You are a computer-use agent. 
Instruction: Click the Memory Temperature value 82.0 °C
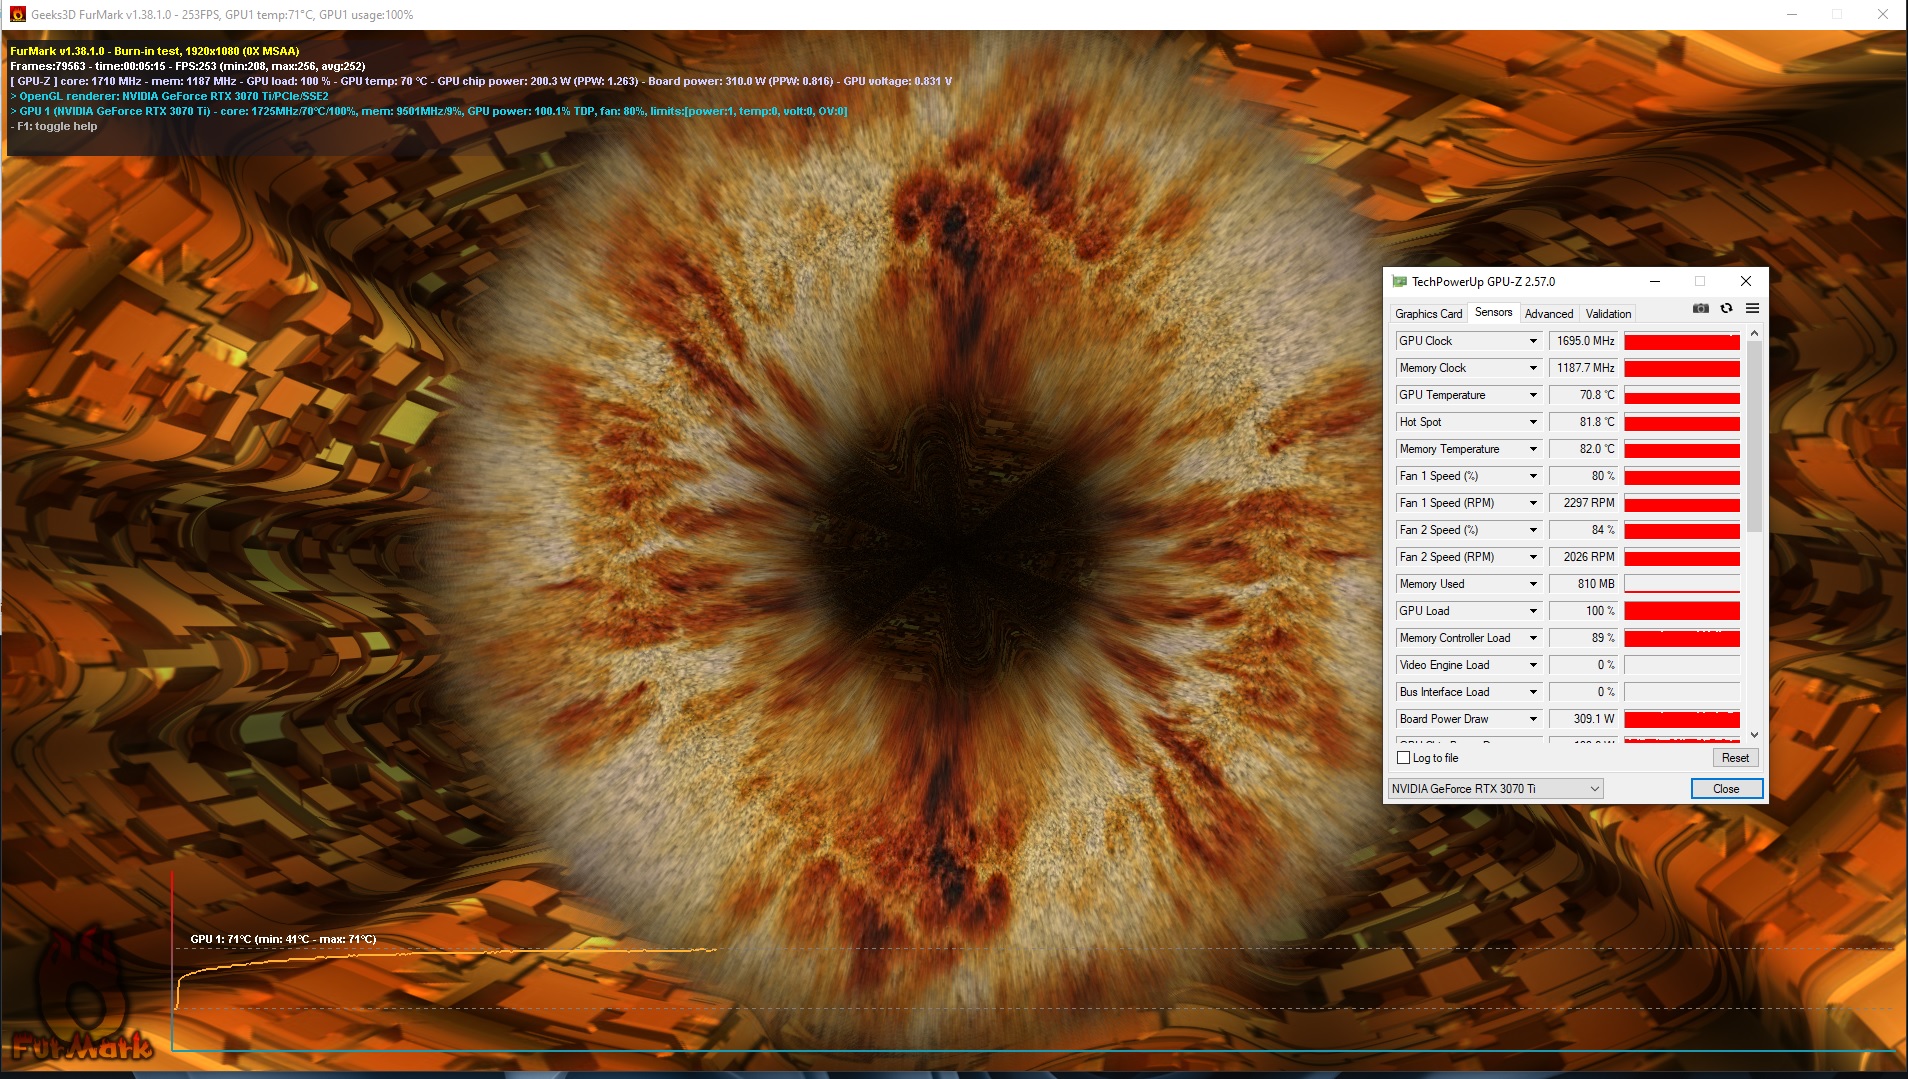1584,449
